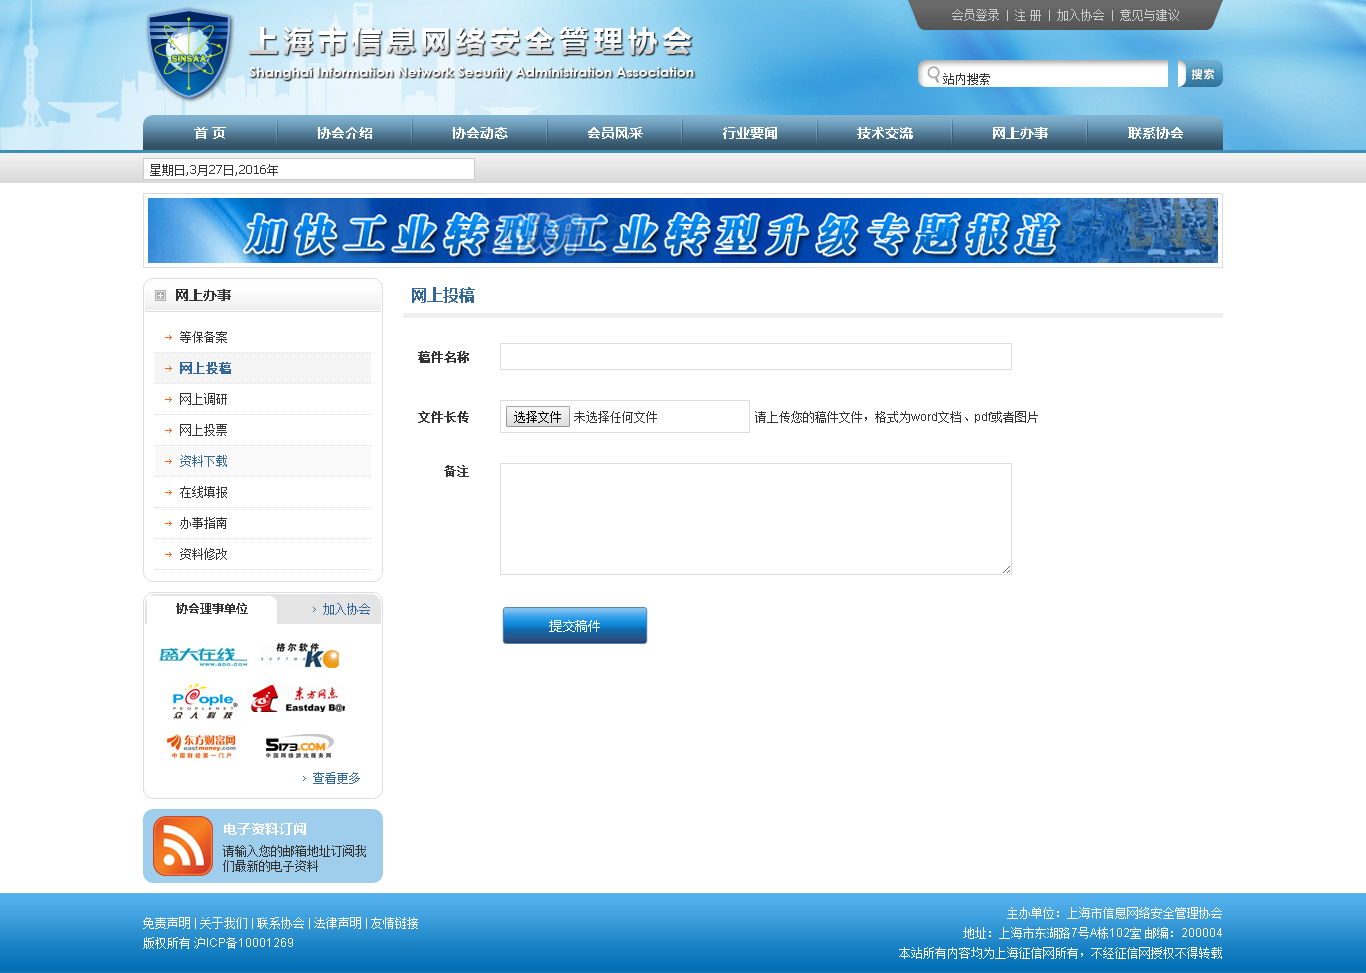This screenshot has height=973, width=1366.
Task: Click the 查看更多 link
Action: coord(336,778)
